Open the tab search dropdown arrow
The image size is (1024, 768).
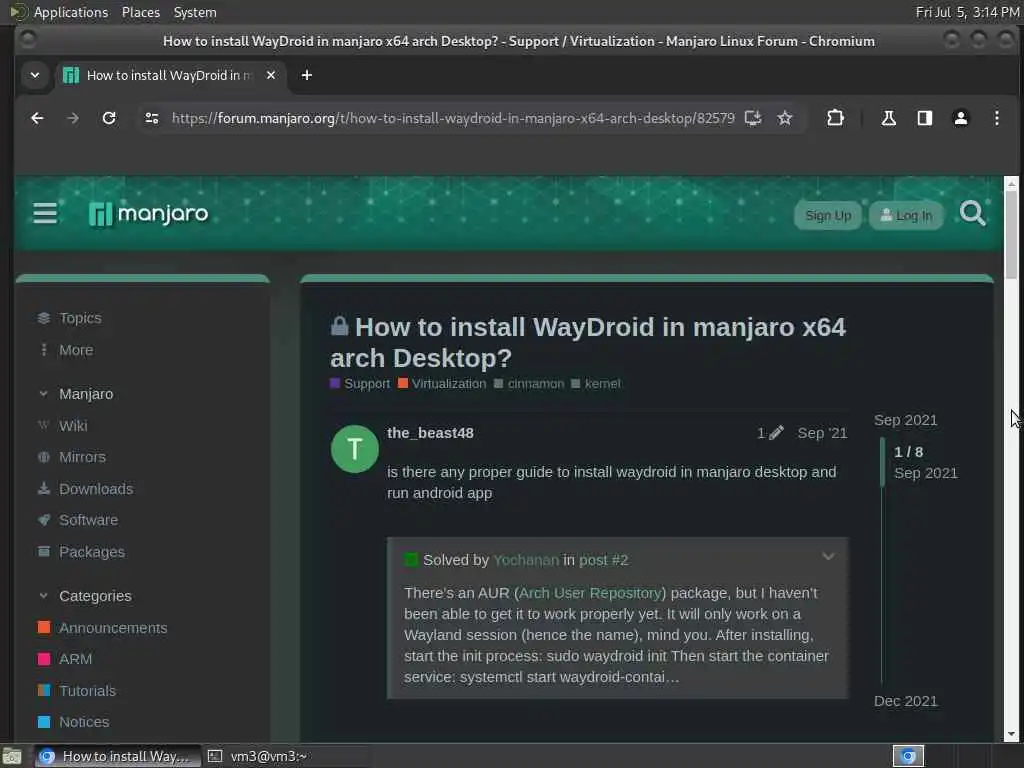click(x=35, y=75)
